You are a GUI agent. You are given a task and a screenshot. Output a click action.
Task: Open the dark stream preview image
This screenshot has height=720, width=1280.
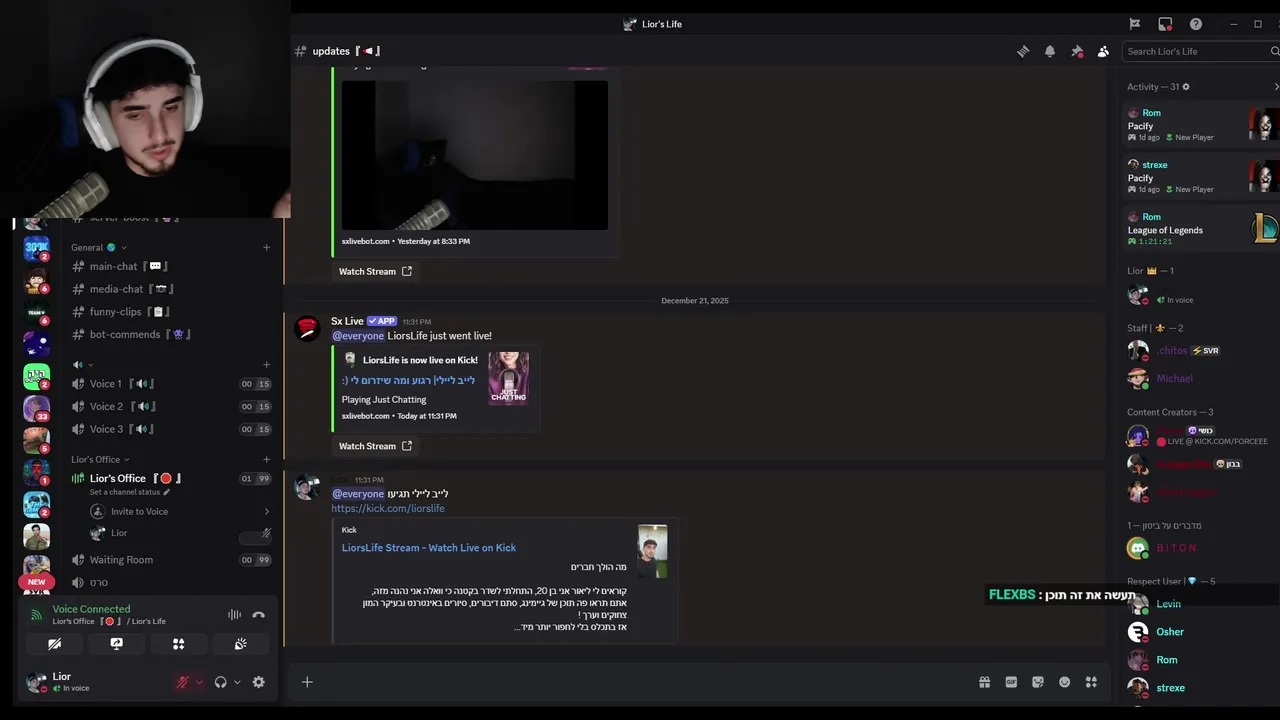(x=475, y=155)
